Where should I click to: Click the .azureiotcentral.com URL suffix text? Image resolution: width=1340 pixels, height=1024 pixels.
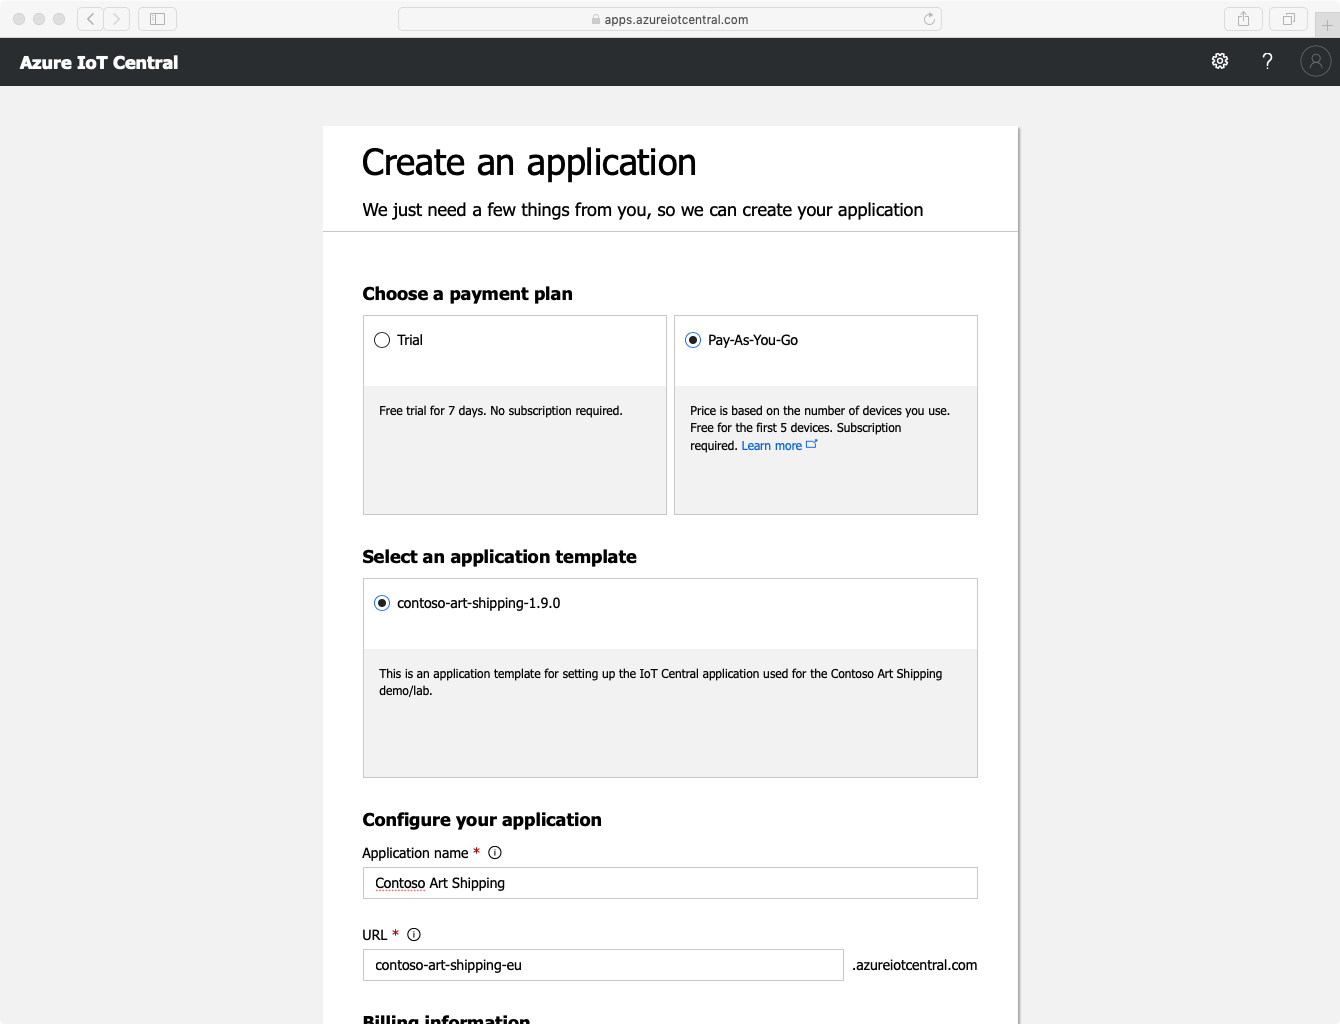click(x=915, y=965)
